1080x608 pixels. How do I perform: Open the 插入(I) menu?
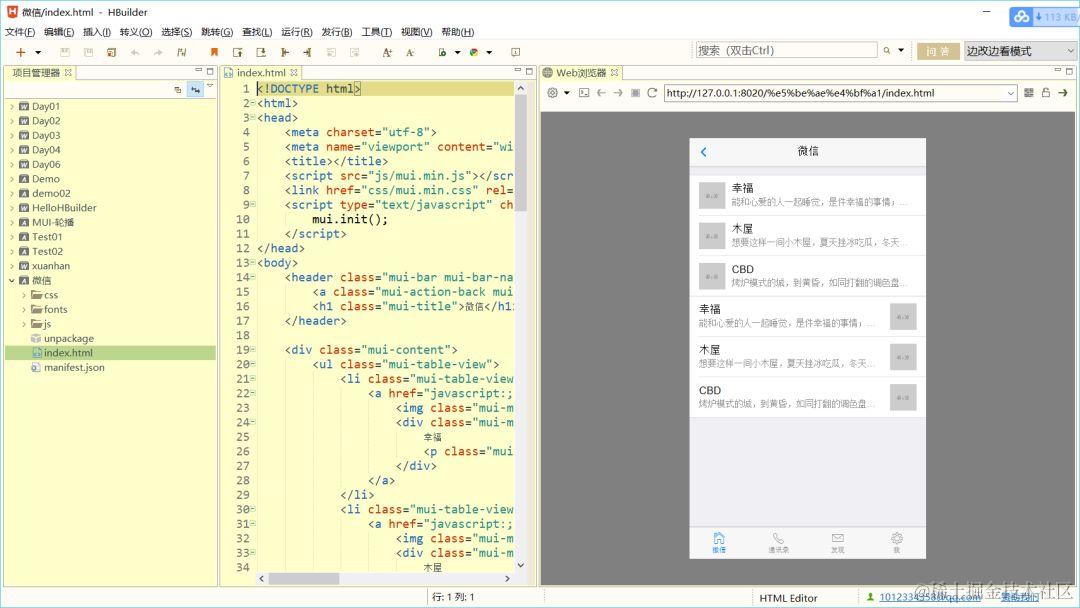[x=96, y=32]
